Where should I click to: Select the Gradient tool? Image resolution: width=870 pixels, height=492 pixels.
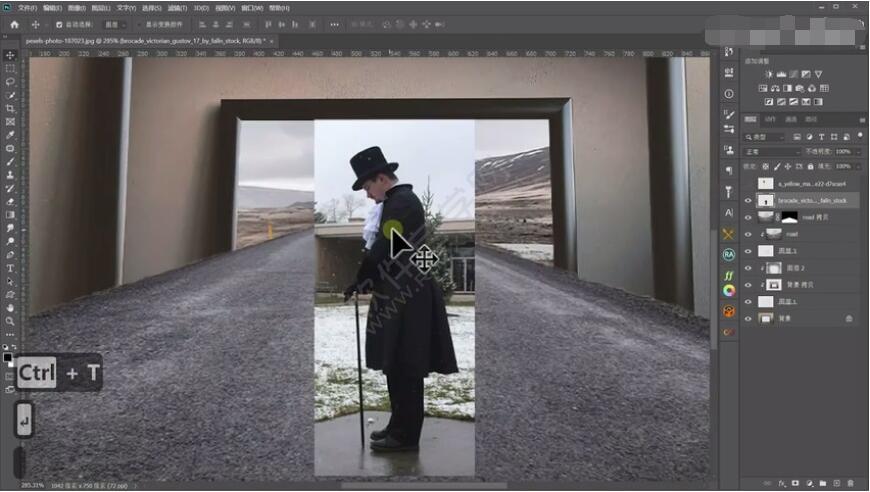click(10, 215)
